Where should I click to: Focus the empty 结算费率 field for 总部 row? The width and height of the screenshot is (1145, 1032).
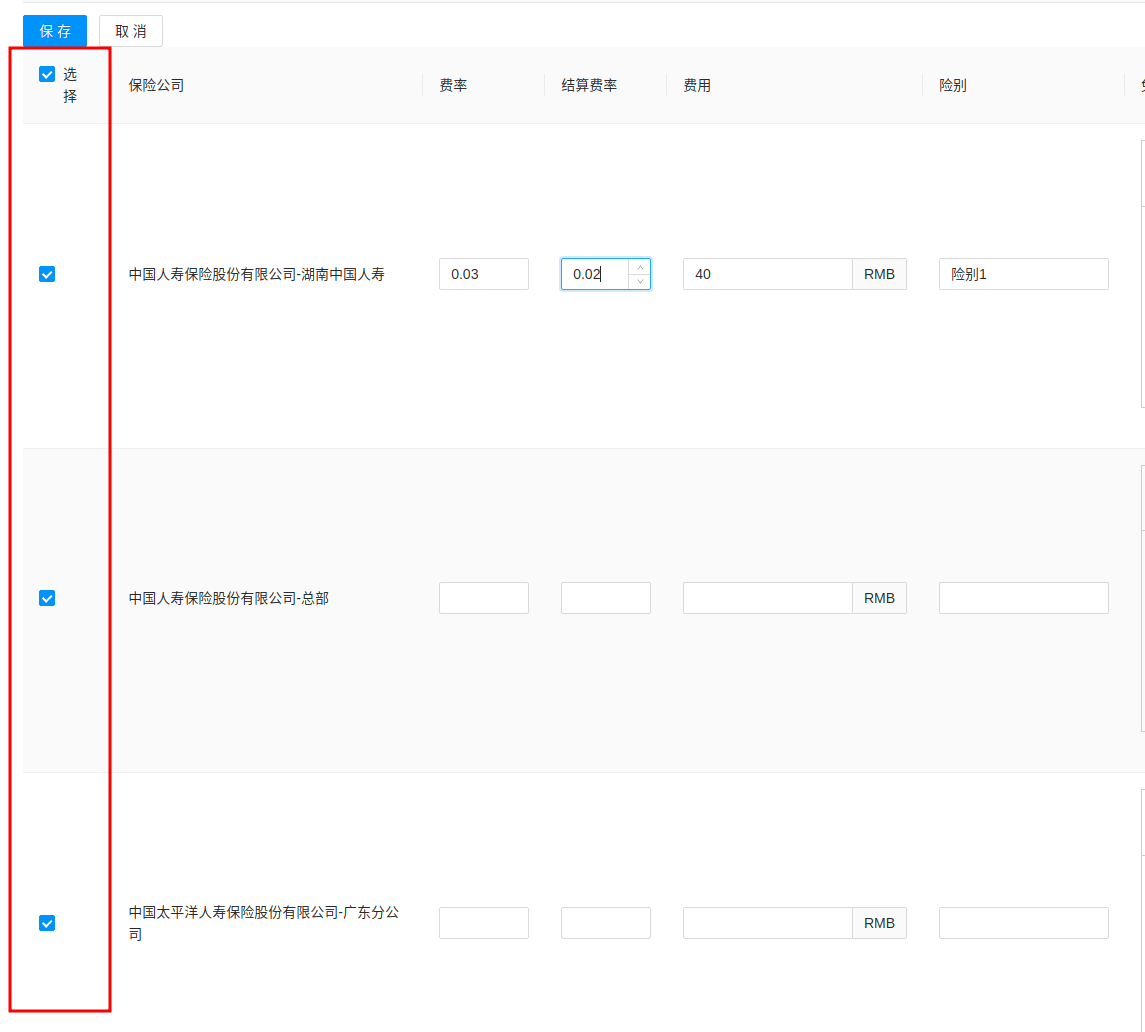605,598
